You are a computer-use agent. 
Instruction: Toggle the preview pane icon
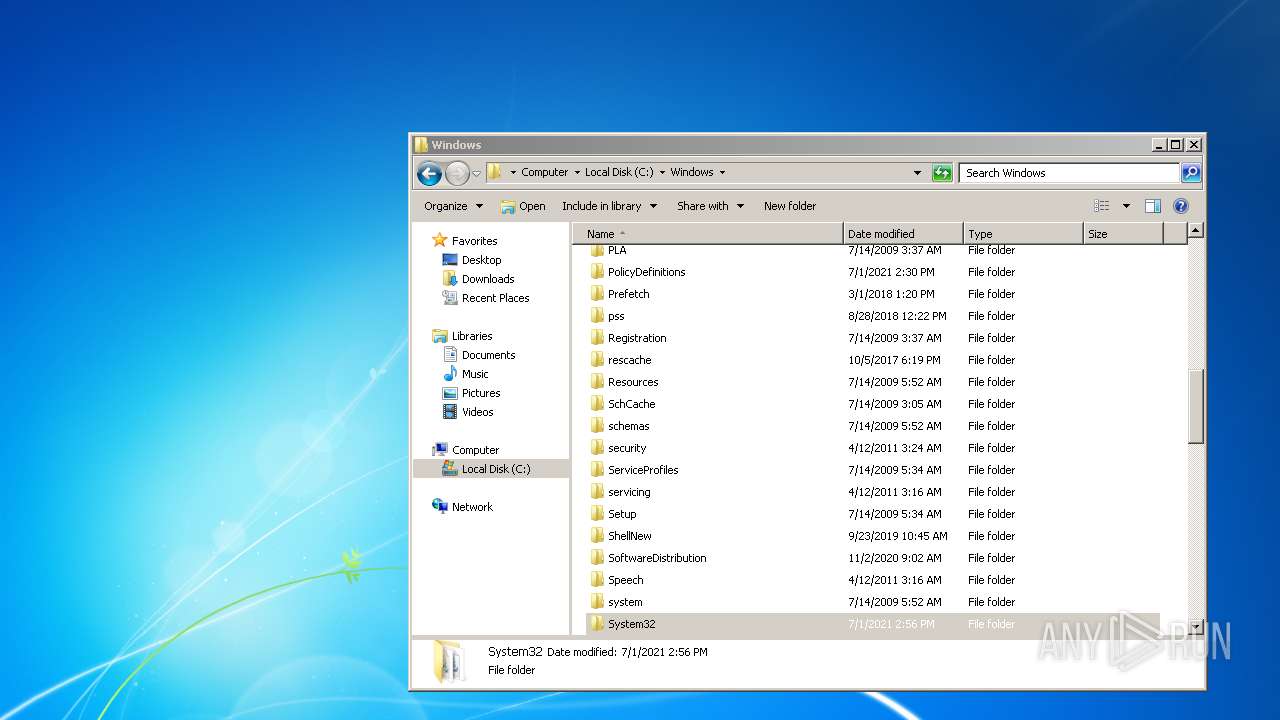1153,206
